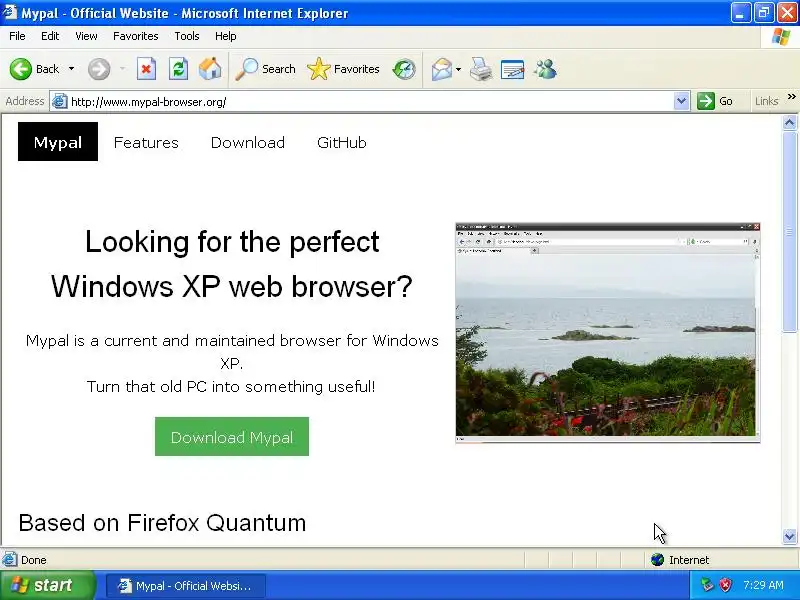This screenshot has height=600, width=800.
Task: Click the green Back arrow icon
Action: (x=21, y=69)
